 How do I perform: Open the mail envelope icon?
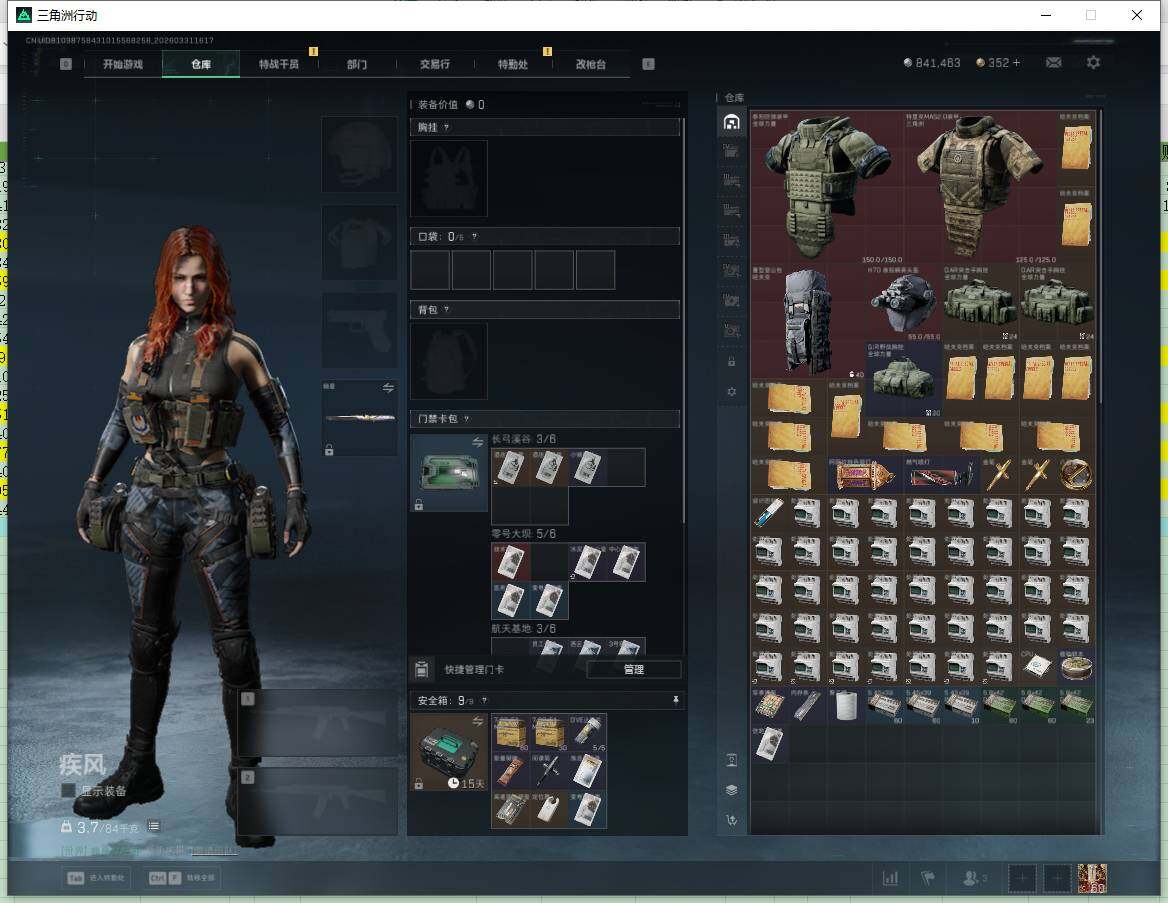pyautogui.click(x=1053, y=63)
